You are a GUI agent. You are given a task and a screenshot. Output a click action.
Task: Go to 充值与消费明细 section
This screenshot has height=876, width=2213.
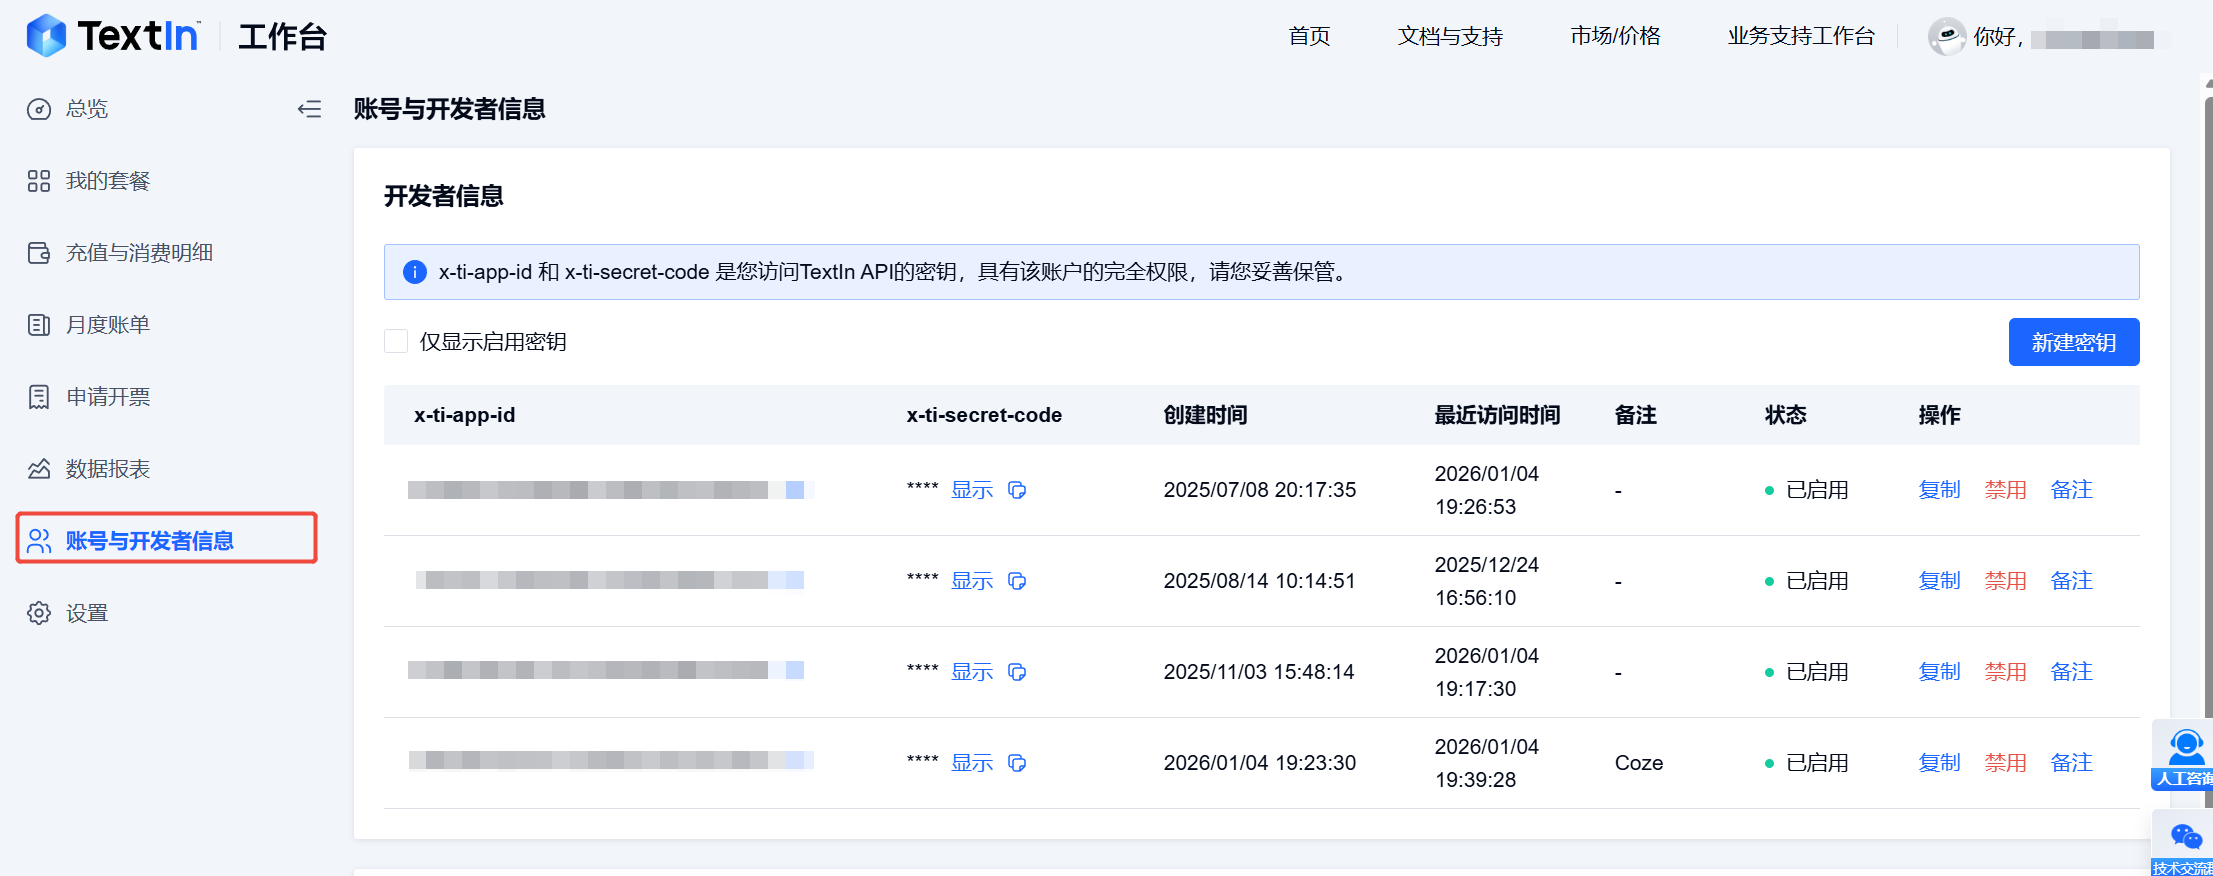[139, 253]
